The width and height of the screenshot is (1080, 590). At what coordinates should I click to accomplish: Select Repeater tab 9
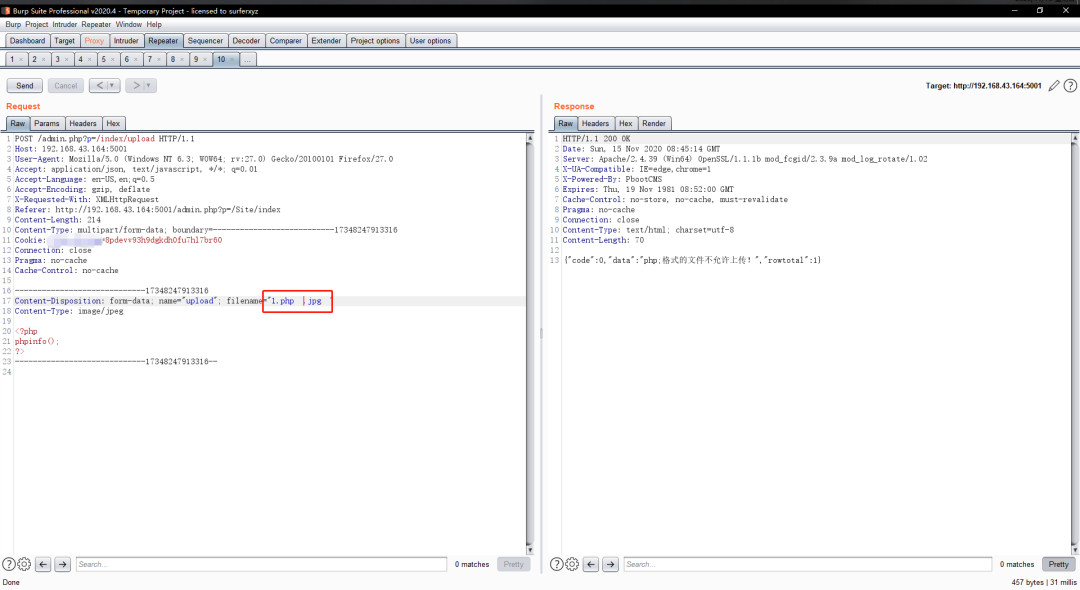tap(196, 59)
